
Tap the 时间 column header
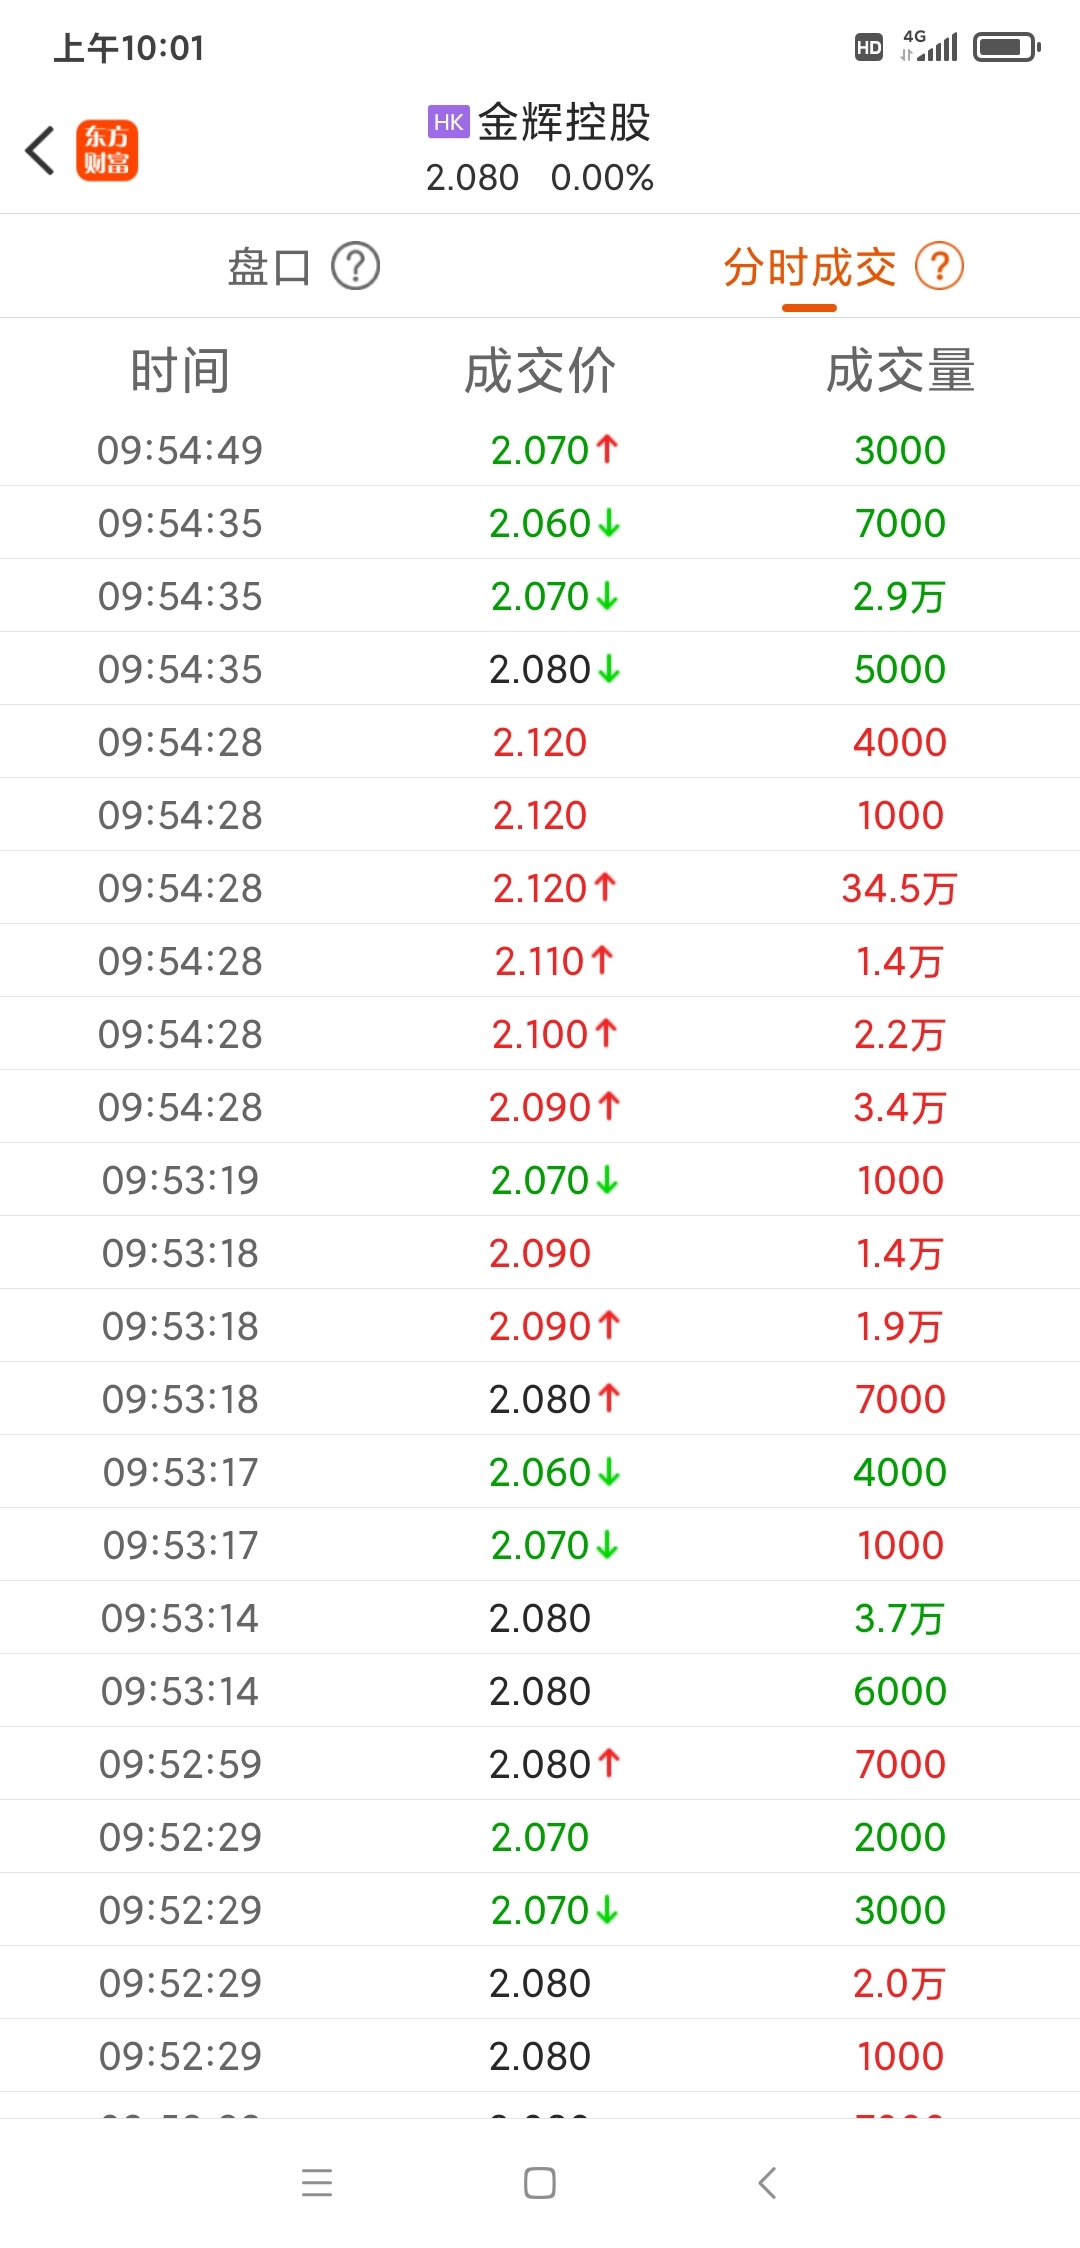(x=180, y=371)
